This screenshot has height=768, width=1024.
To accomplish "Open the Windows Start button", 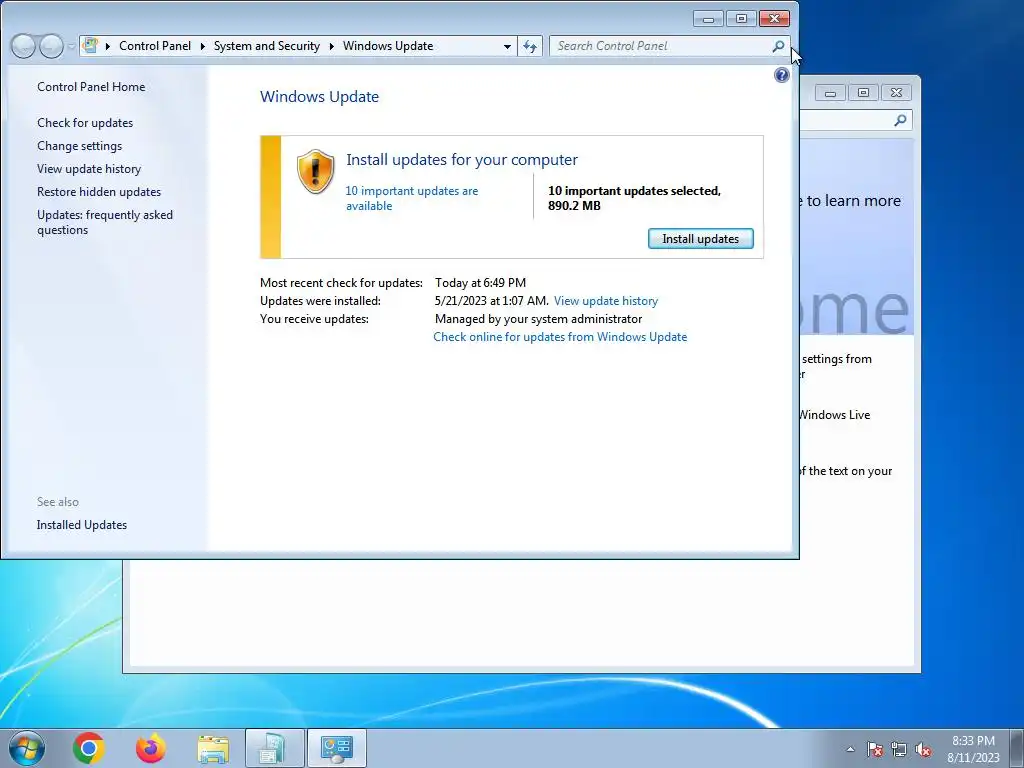I will tap(27, 748).
